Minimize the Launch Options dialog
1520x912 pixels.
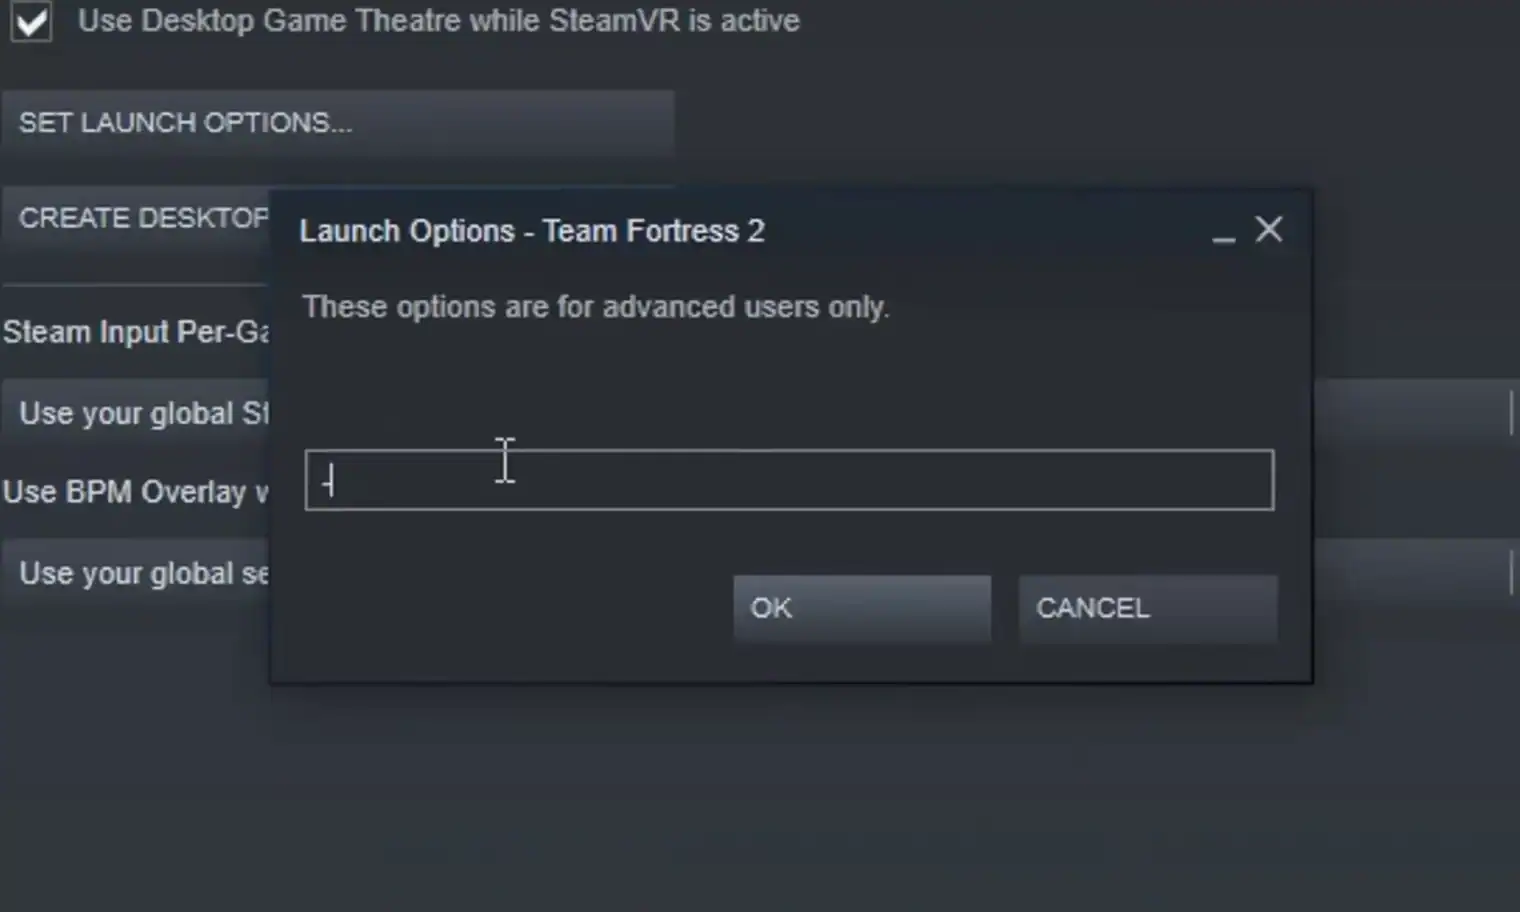pos(1224,232)
